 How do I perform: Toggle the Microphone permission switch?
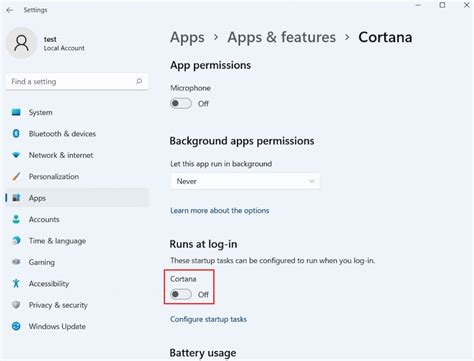point(181,103)
